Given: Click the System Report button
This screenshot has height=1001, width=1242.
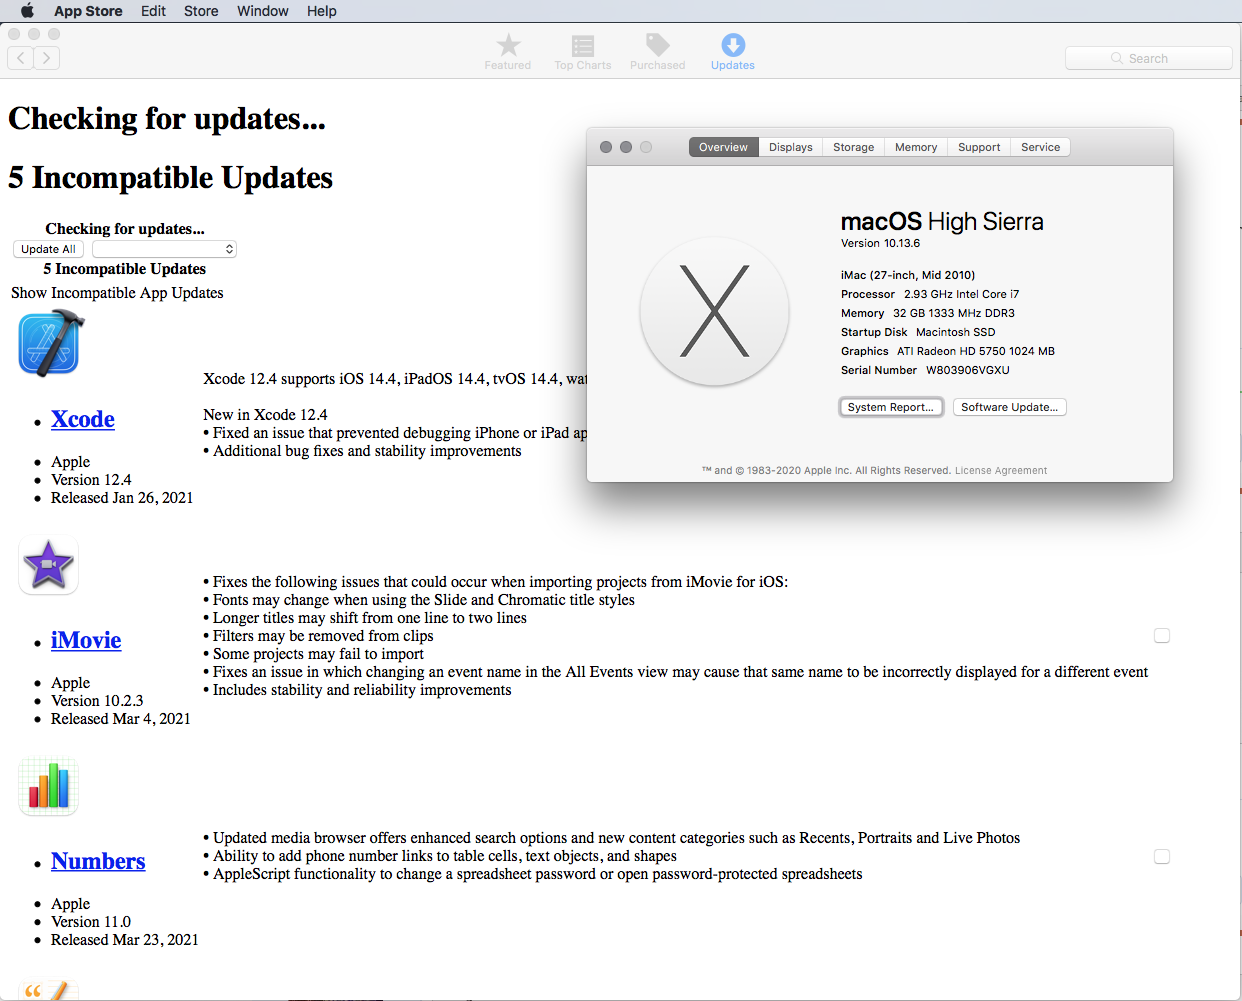Looking at the screenshot, I should 890,407.
